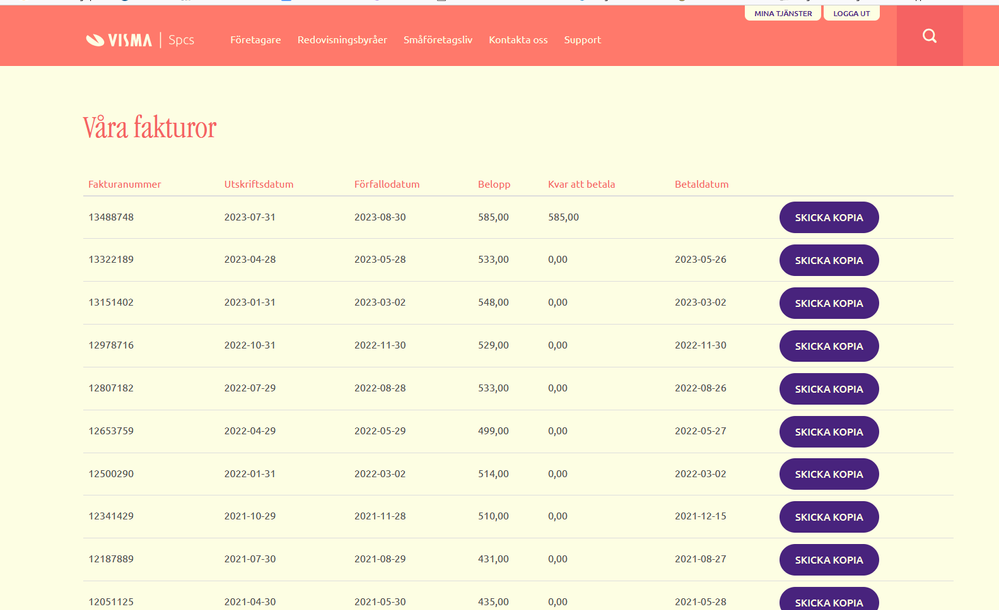The image size is (999, 610).
Task: Click payment date 2021-12-15
Action: point(700,516)
